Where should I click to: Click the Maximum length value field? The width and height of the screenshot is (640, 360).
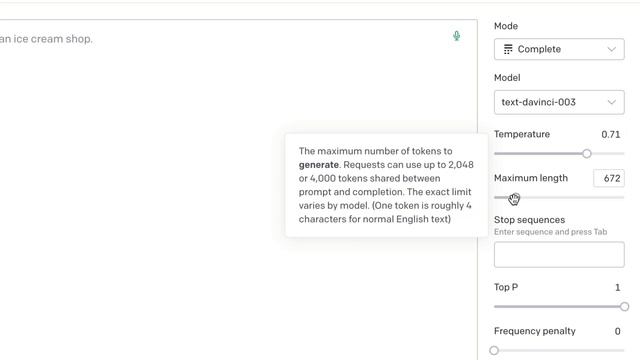pyautogui.click(x=609, y=178)
